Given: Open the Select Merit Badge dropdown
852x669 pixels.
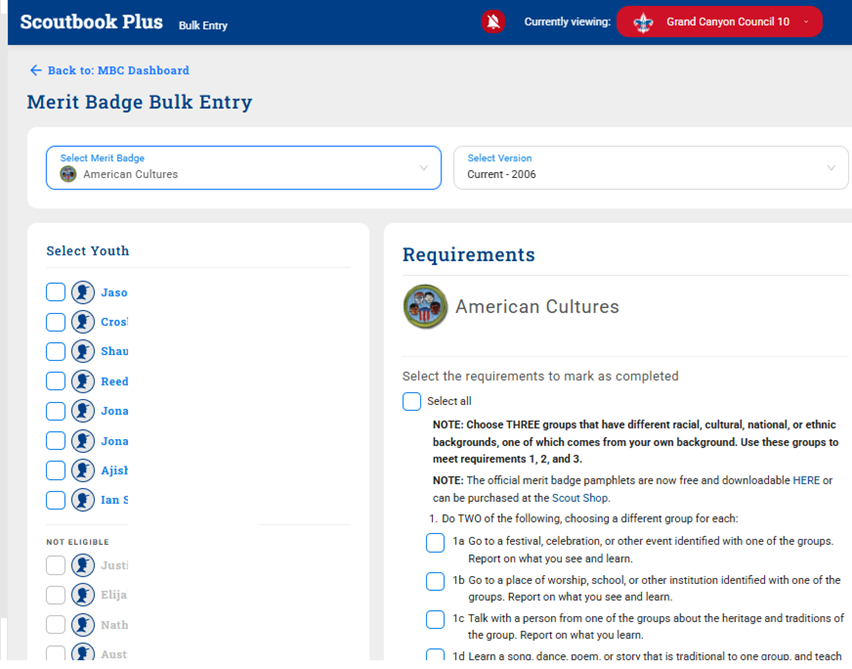Looking at the screenshot, I should (243, 167).
